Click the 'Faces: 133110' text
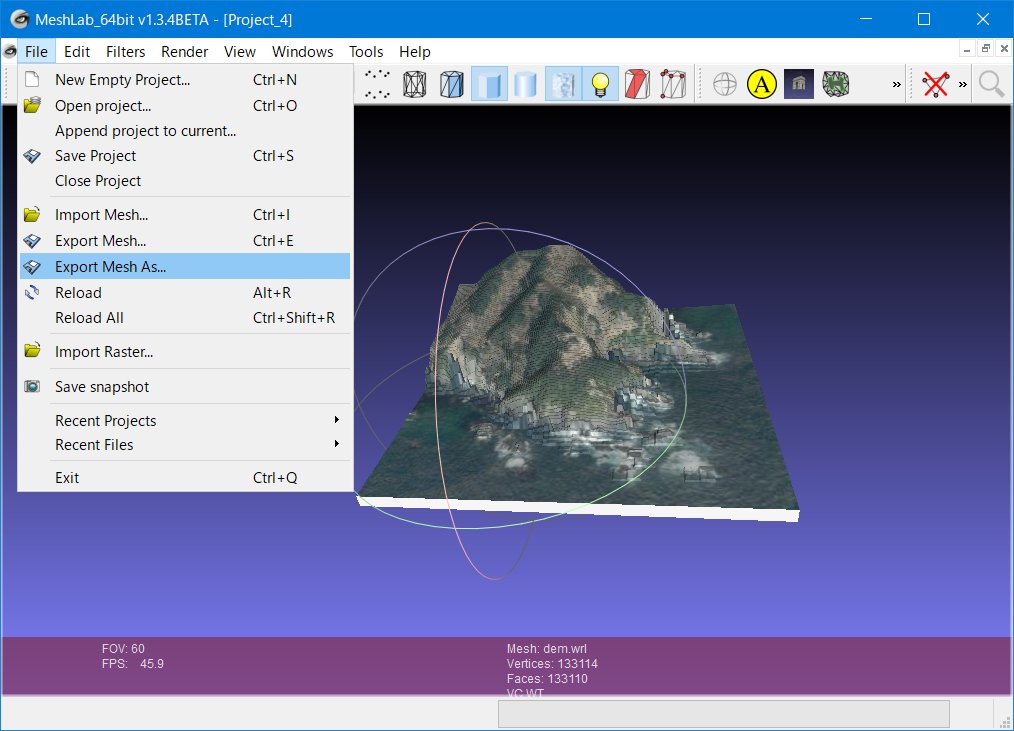Image resolution: width=1014 pixels, height=731 pixels. click(547, 679)
